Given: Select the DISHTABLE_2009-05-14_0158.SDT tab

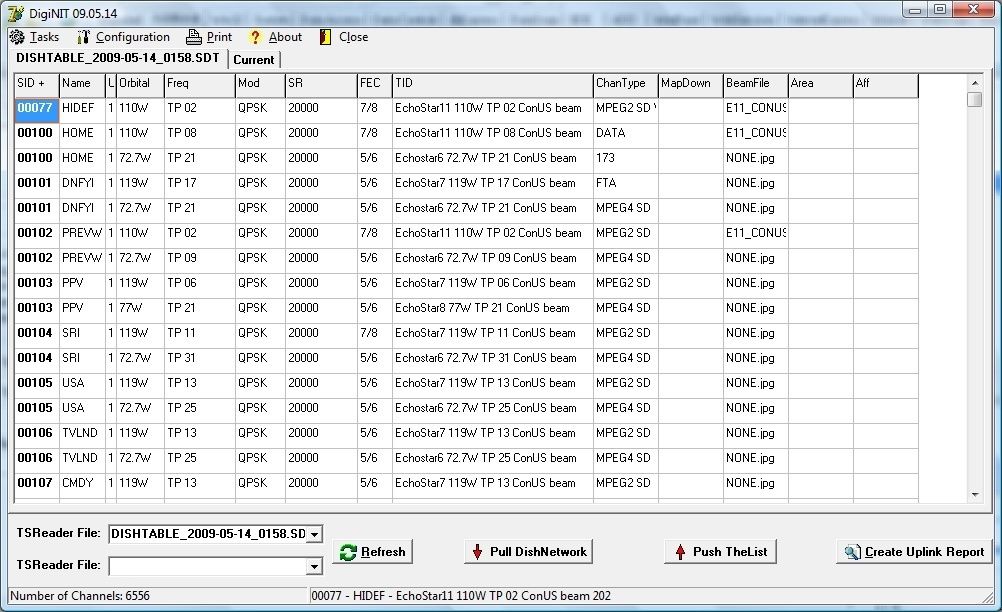Looking at the screenshot, I should [x=118, y=58].
